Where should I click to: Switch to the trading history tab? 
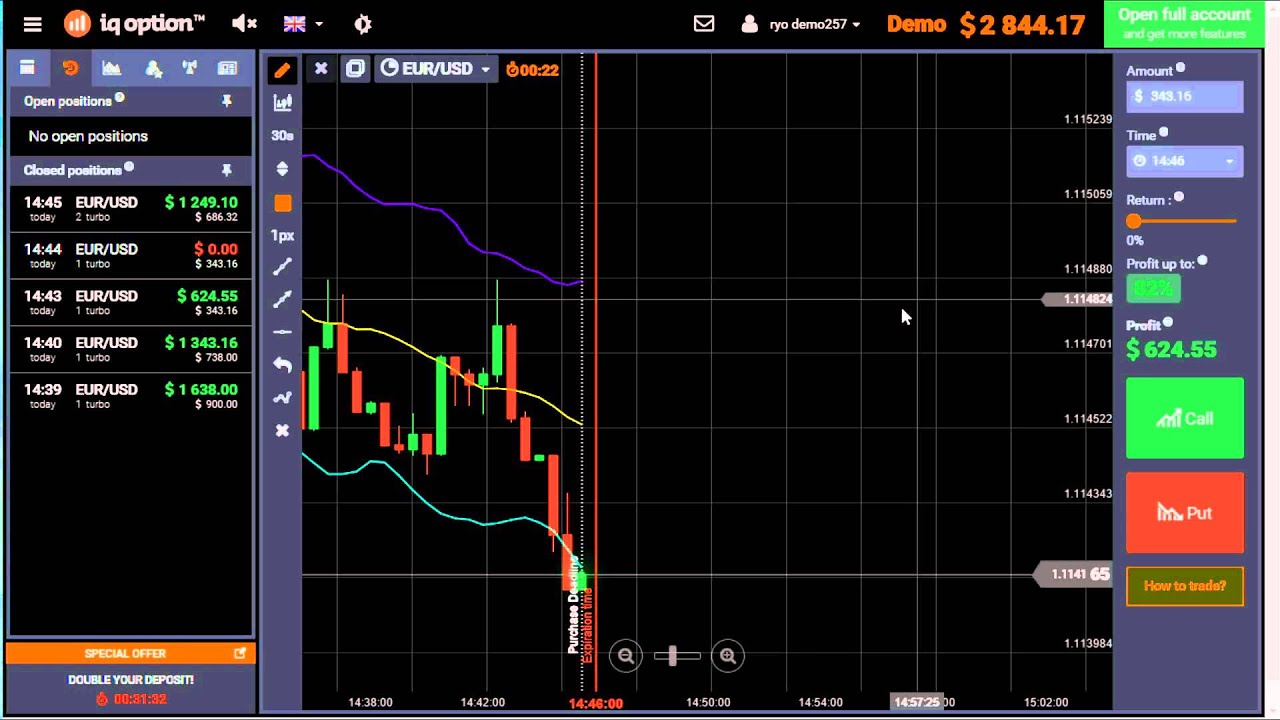pos(70,68)
